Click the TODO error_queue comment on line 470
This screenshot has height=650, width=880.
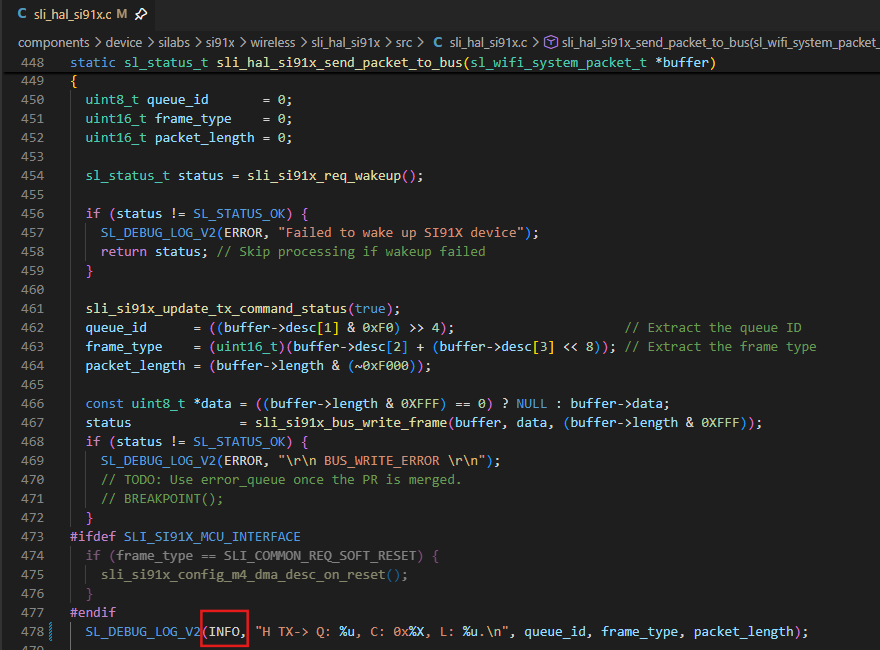[x=281, y=479]
